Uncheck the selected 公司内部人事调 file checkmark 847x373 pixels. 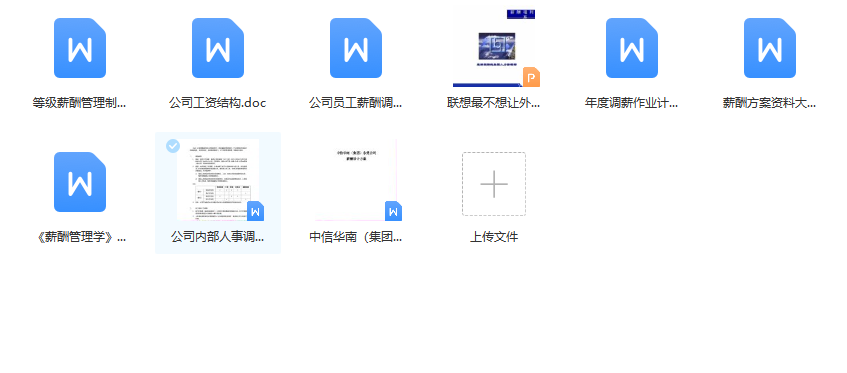[x=173, y=146]
